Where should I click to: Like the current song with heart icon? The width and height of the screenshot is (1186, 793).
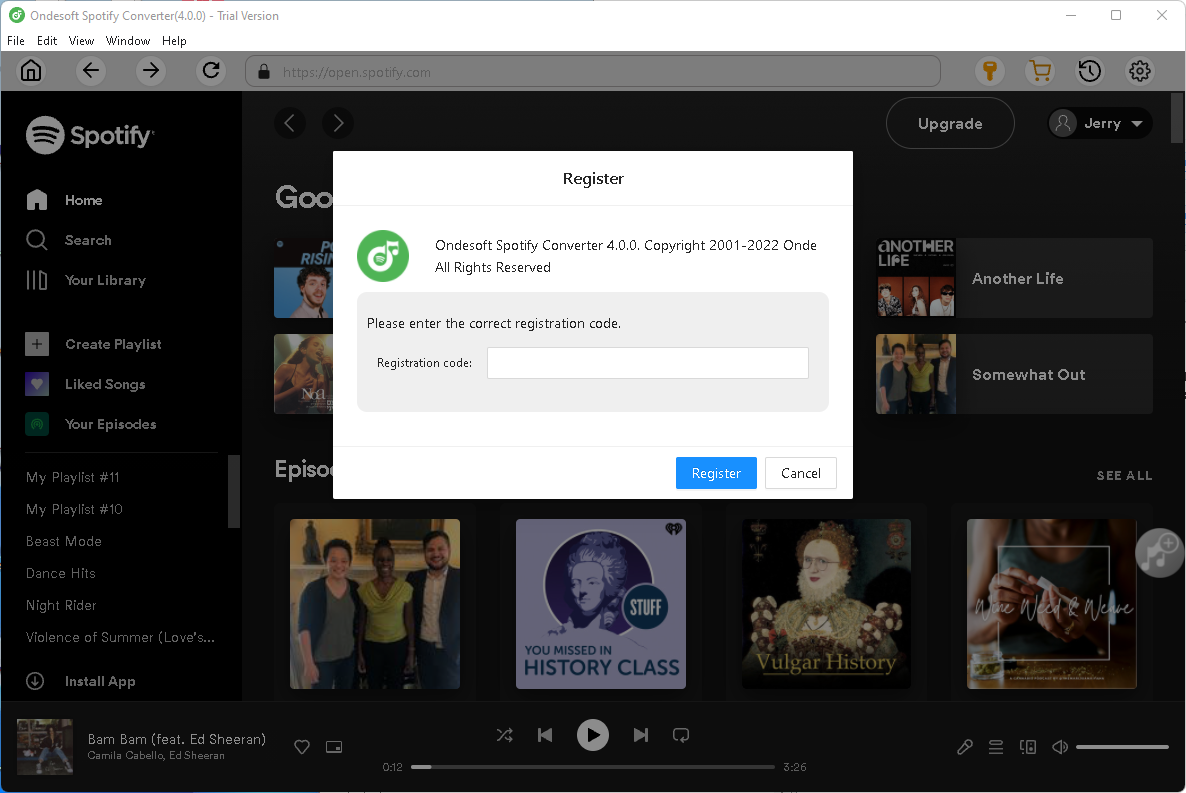click(302, 747)
